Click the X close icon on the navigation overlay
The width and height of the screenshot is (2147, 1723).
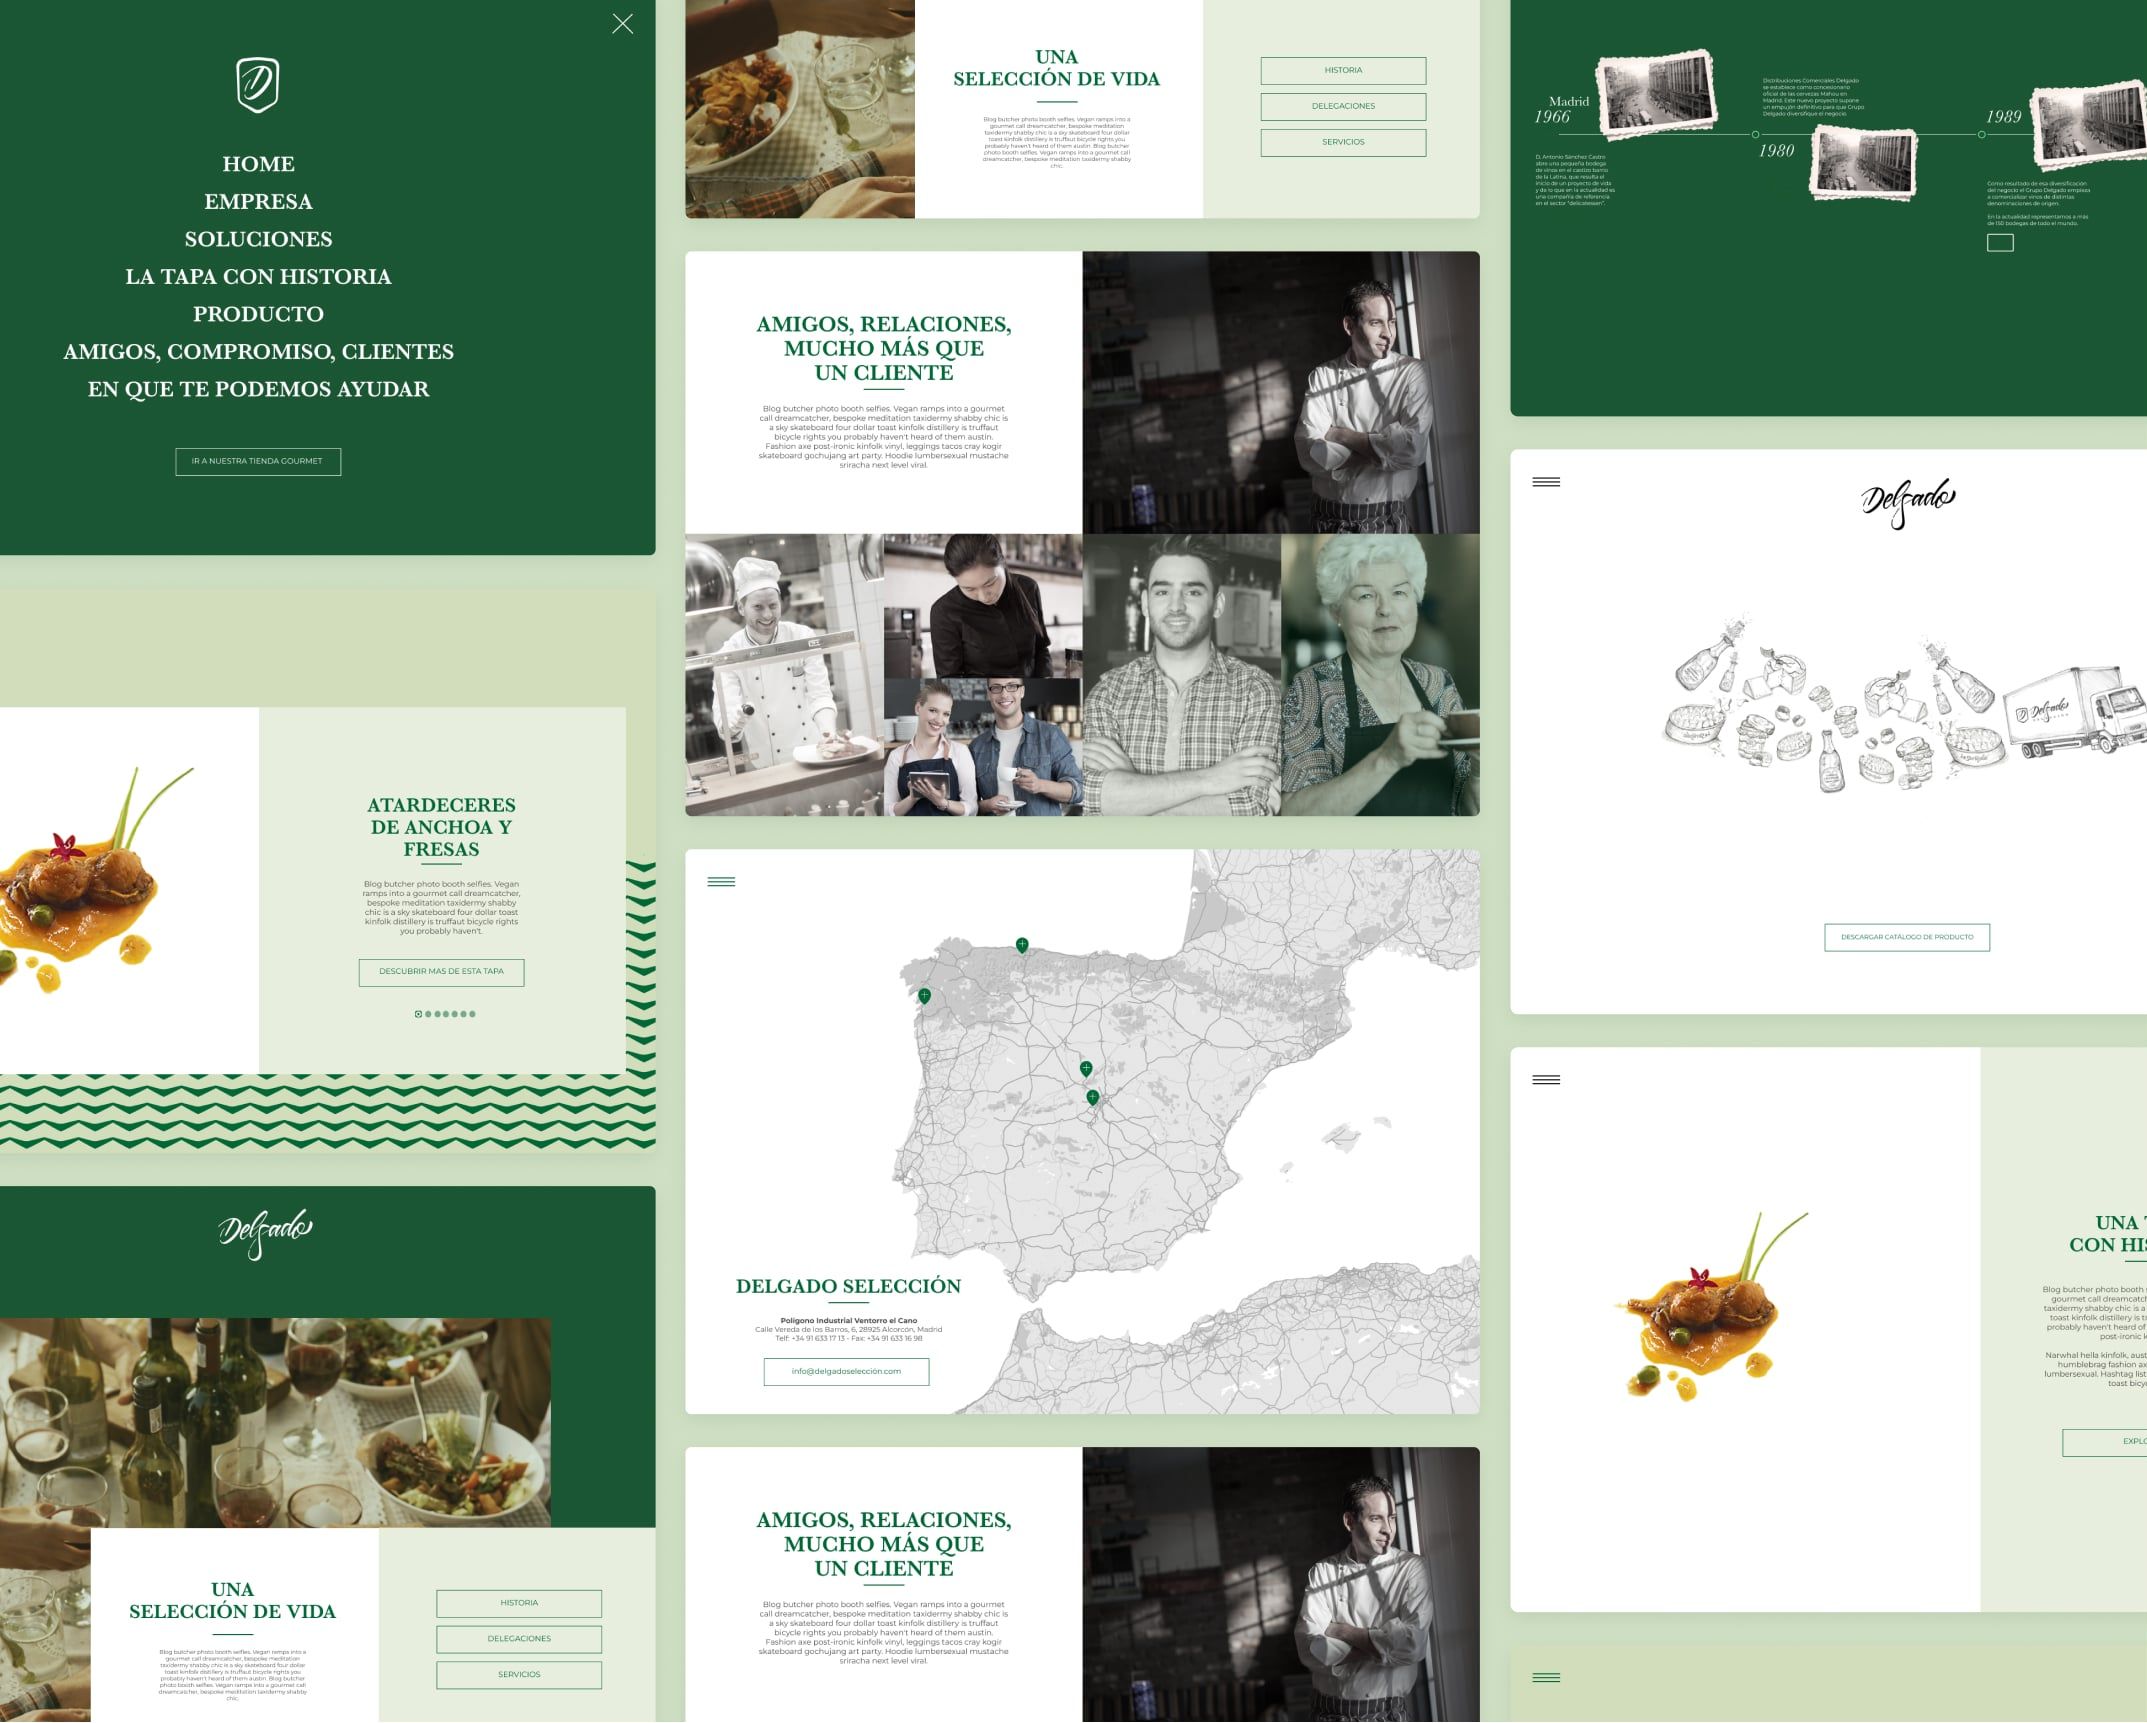(x=625, y=23)
